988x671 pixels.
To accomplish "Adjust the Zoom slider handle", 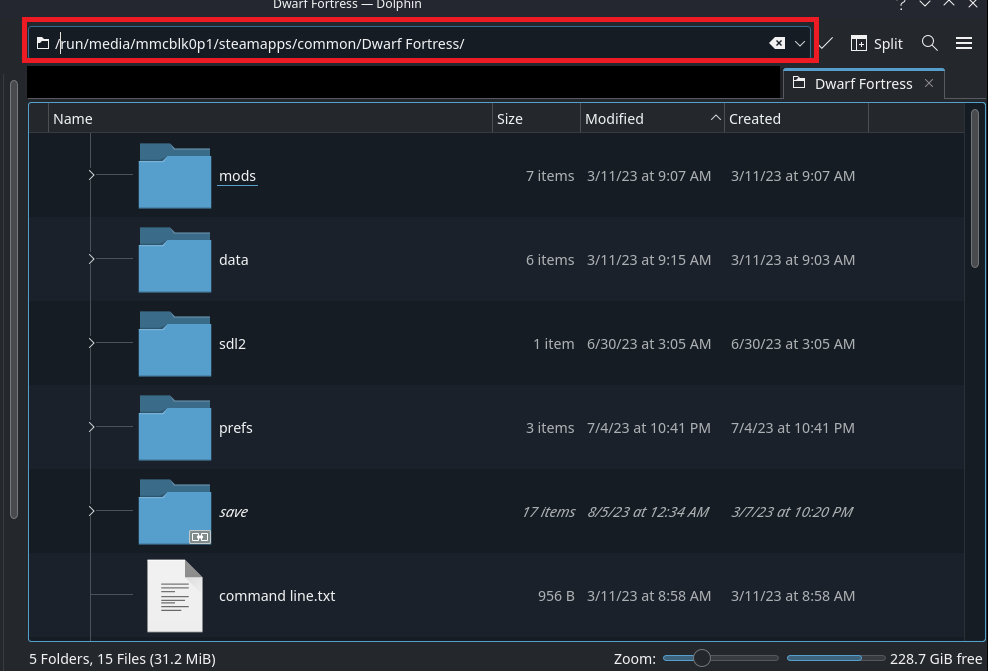I will (x=701, y=658).
